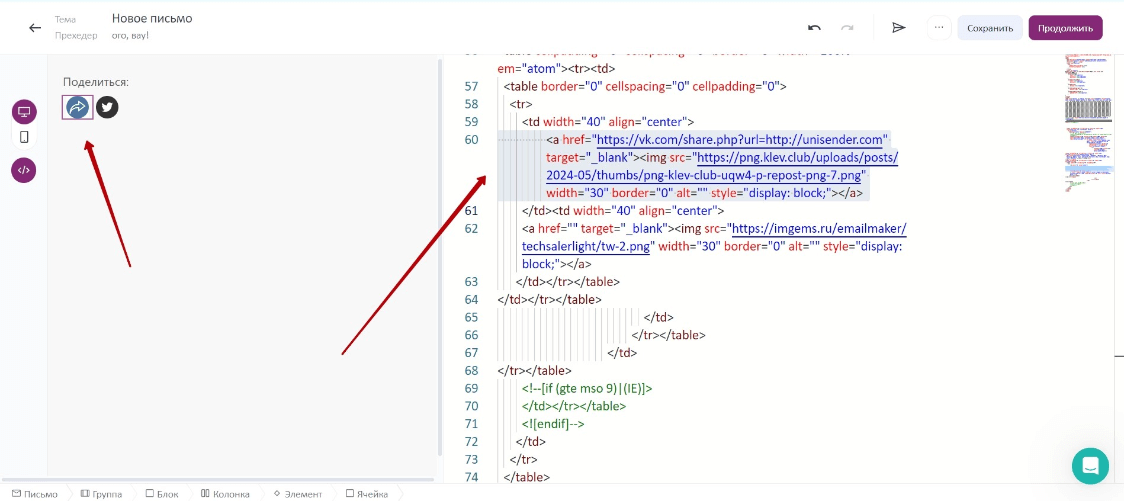
Task: Edit the preheader text ого, вау!
Action: 130,35
